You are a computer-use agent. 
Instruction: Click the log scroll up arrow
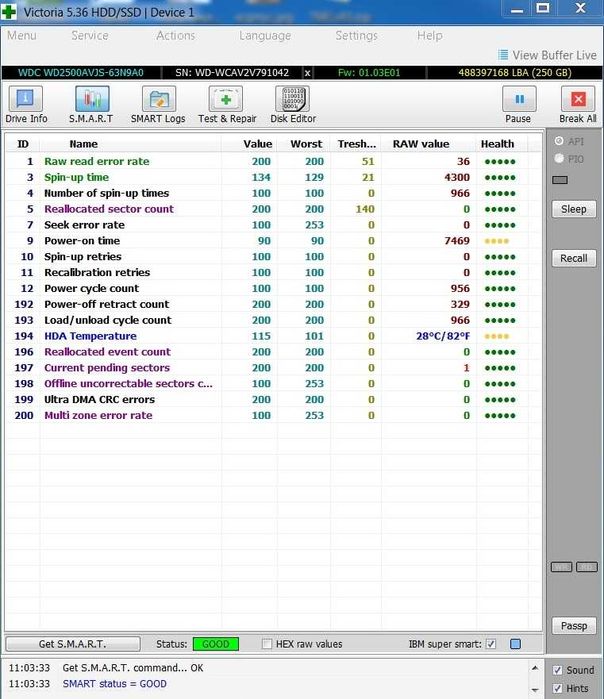535,668
